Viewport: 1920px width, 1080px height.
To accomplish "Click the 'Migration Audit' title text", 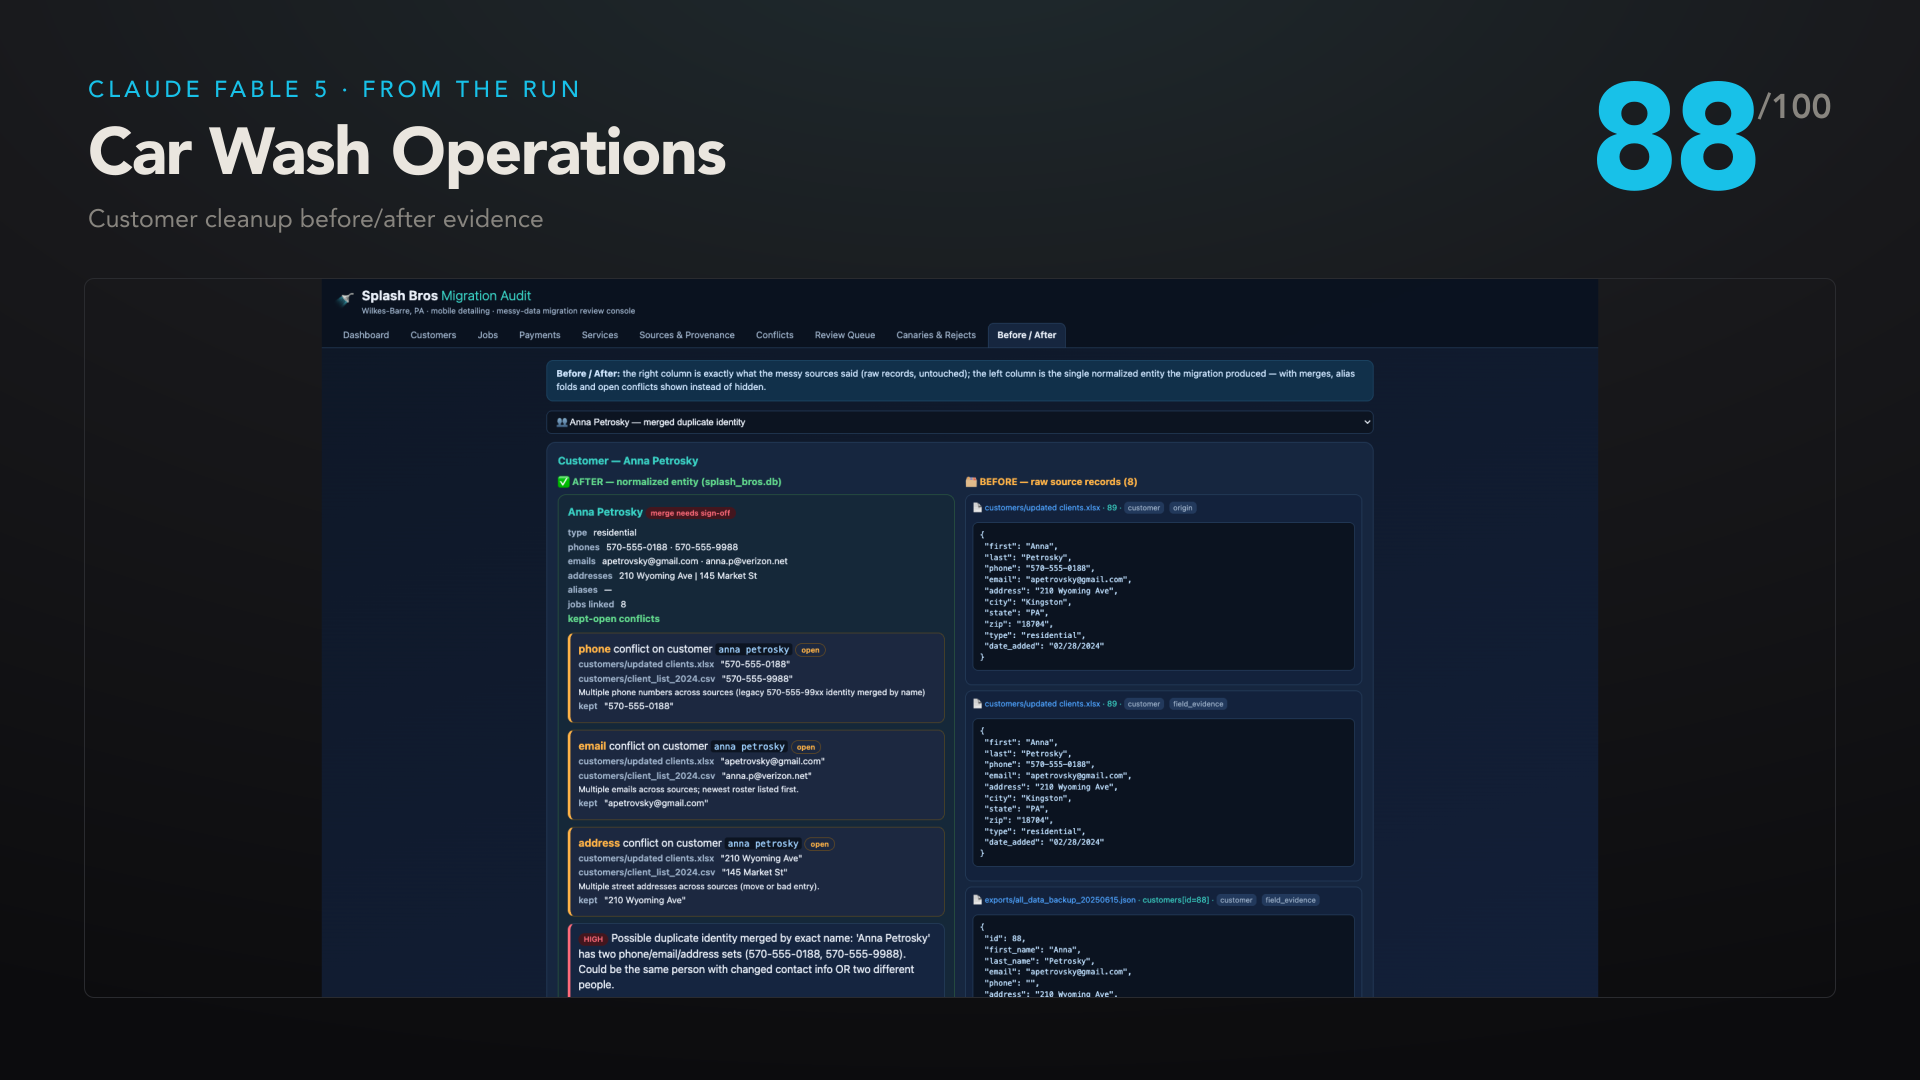I will pyautogui.click(x=486, y=296).
